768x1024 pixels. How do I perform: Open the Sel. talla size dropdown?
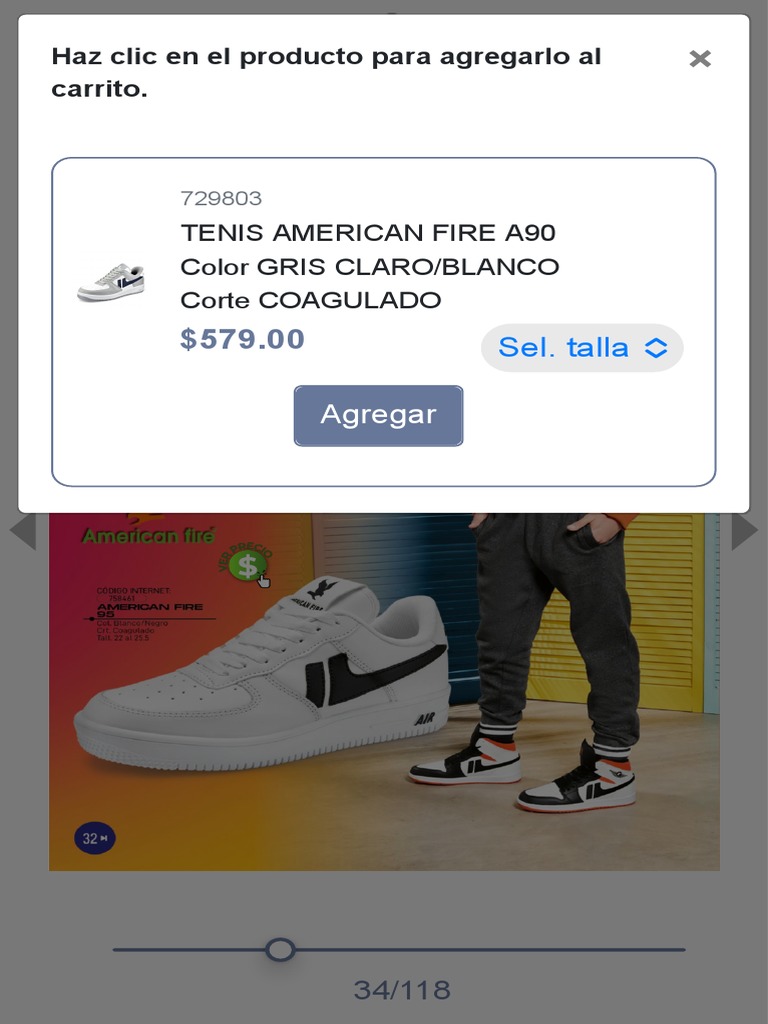(x=582, y=347)
